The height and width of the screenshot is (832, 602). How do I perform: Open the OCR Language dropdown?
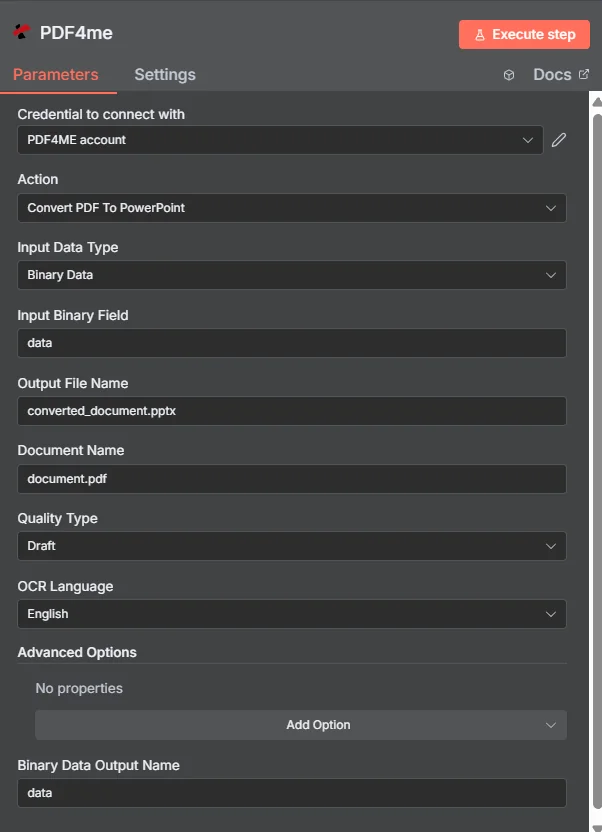(291, 614)
